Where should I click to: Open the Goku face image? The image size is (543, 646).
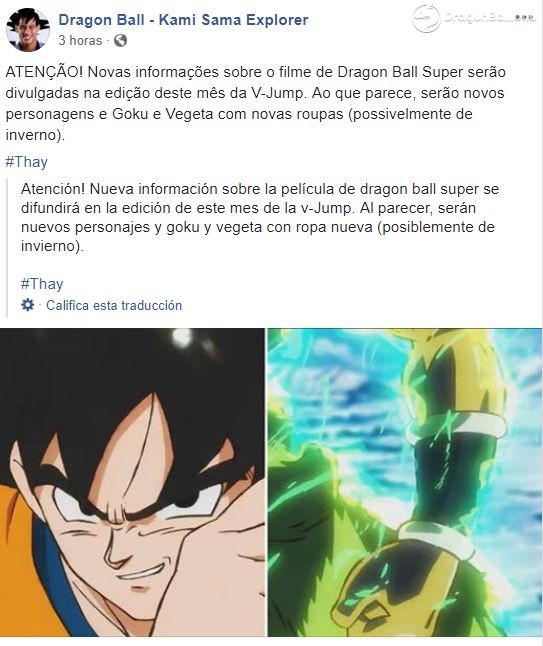(x=132, y=482)
